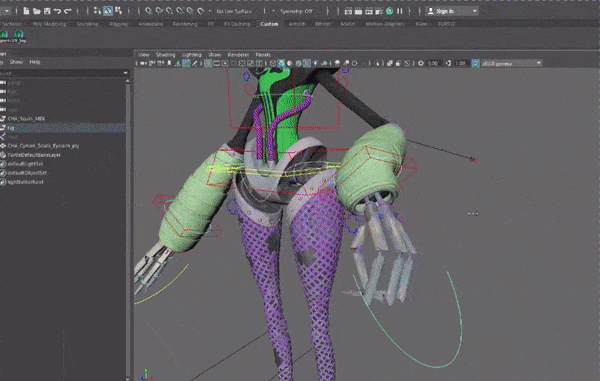Switch to Poly Modeling shelf tab

click(49, 24)
